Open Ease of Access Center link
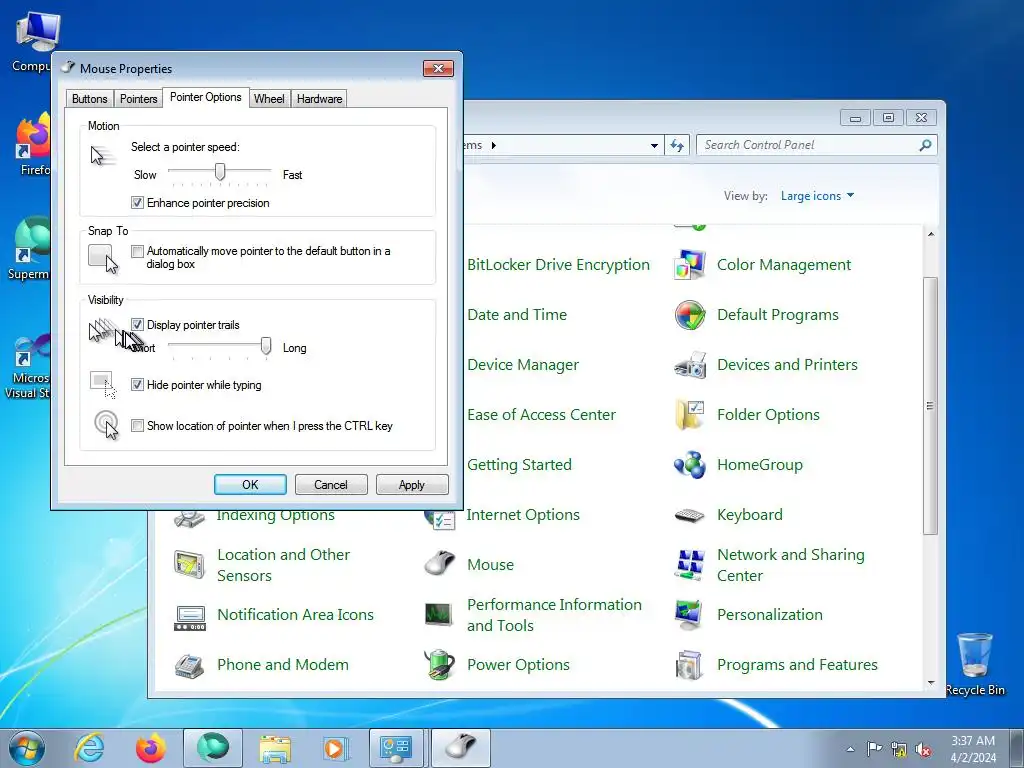Screen dimensions: 1024x768 click(541, 415)
